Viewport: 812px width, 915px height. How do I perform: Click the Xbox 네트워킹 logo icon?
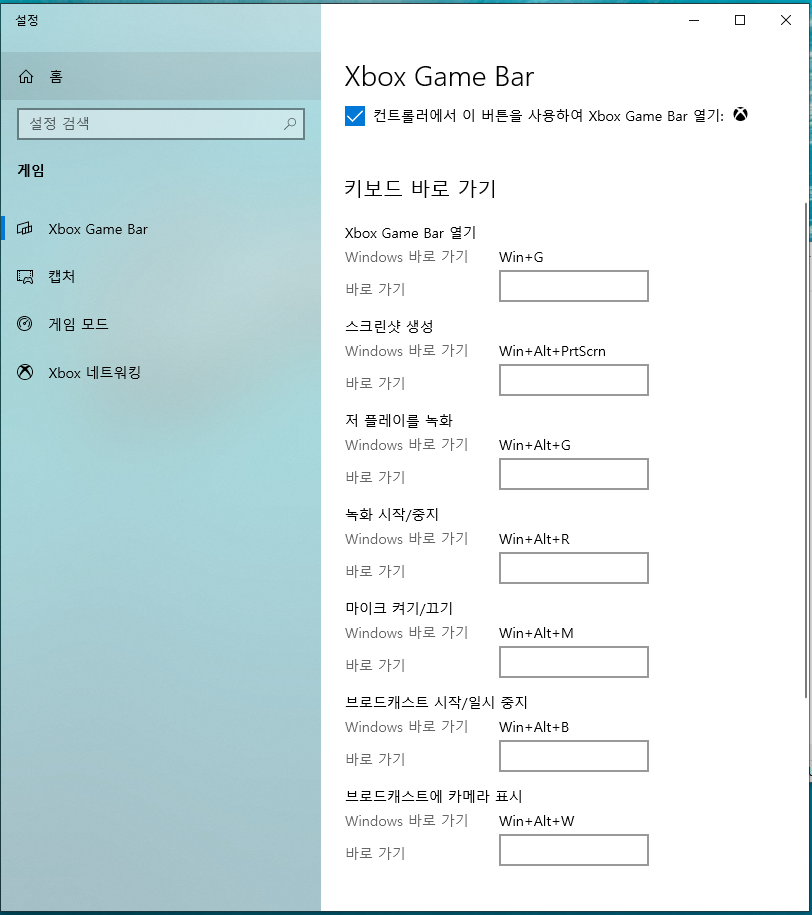25,372
